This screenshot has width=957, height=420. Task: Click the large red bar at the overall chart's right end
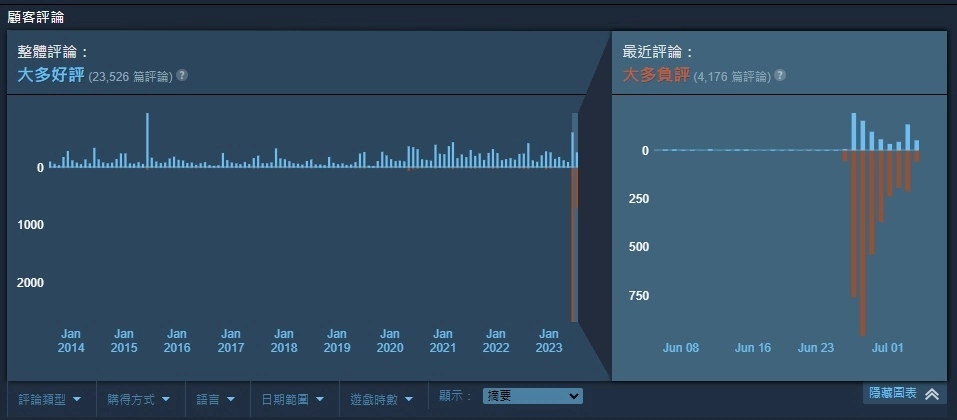tap(574, 245)
